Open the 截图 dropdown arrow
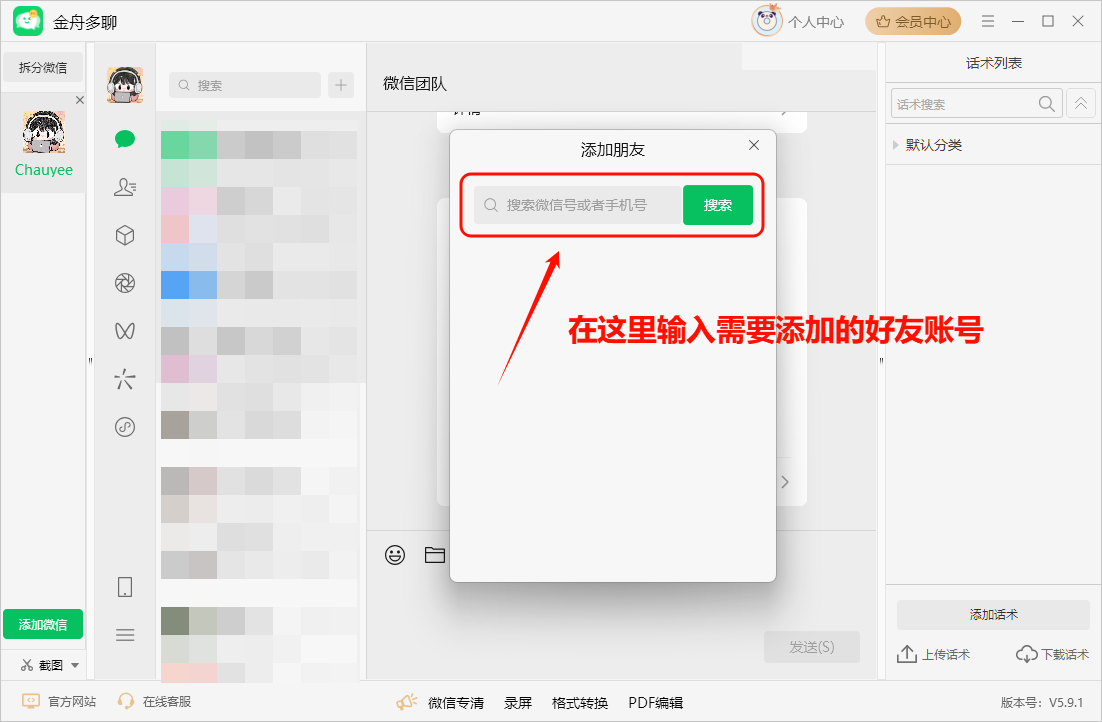1102x722 pixels. coord(75,665)
